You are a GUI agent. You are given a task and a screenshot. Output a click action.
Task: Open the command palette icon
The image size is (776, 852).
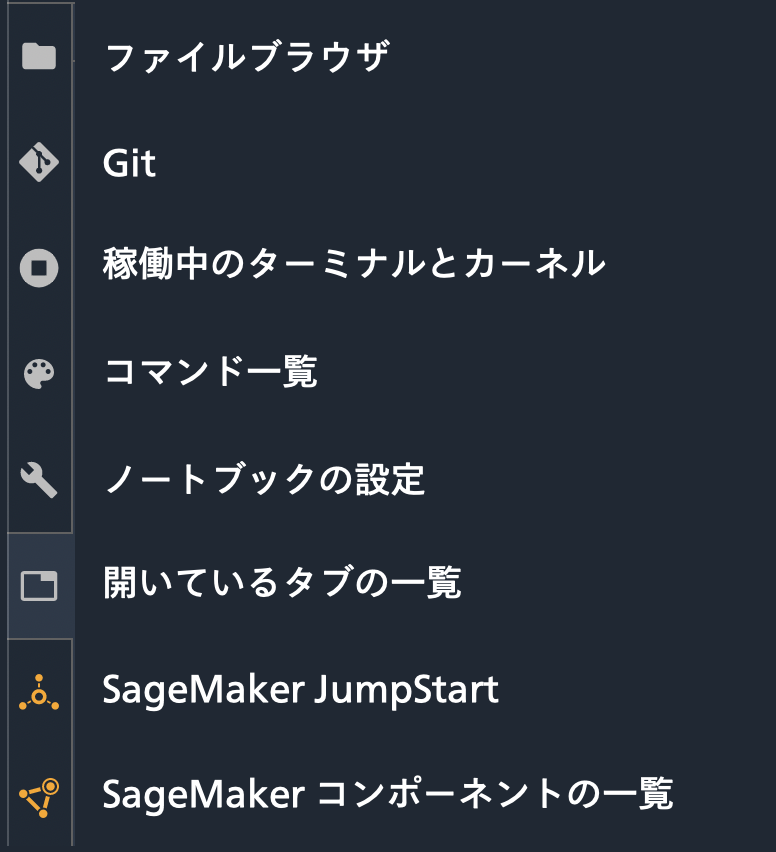click(x=40, y=372)
